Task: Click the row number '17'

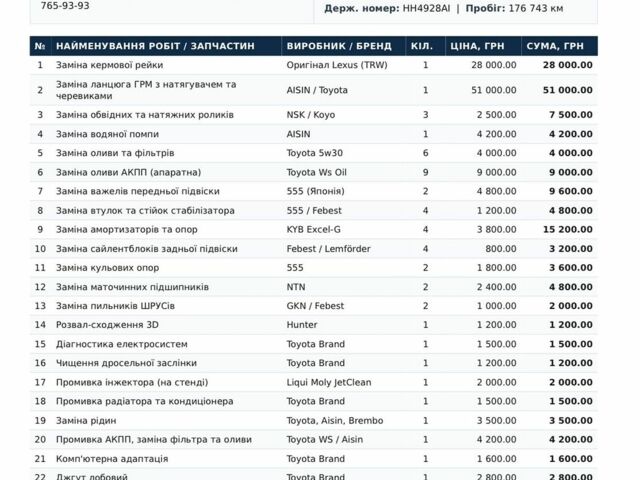Action: click(40, 382)
